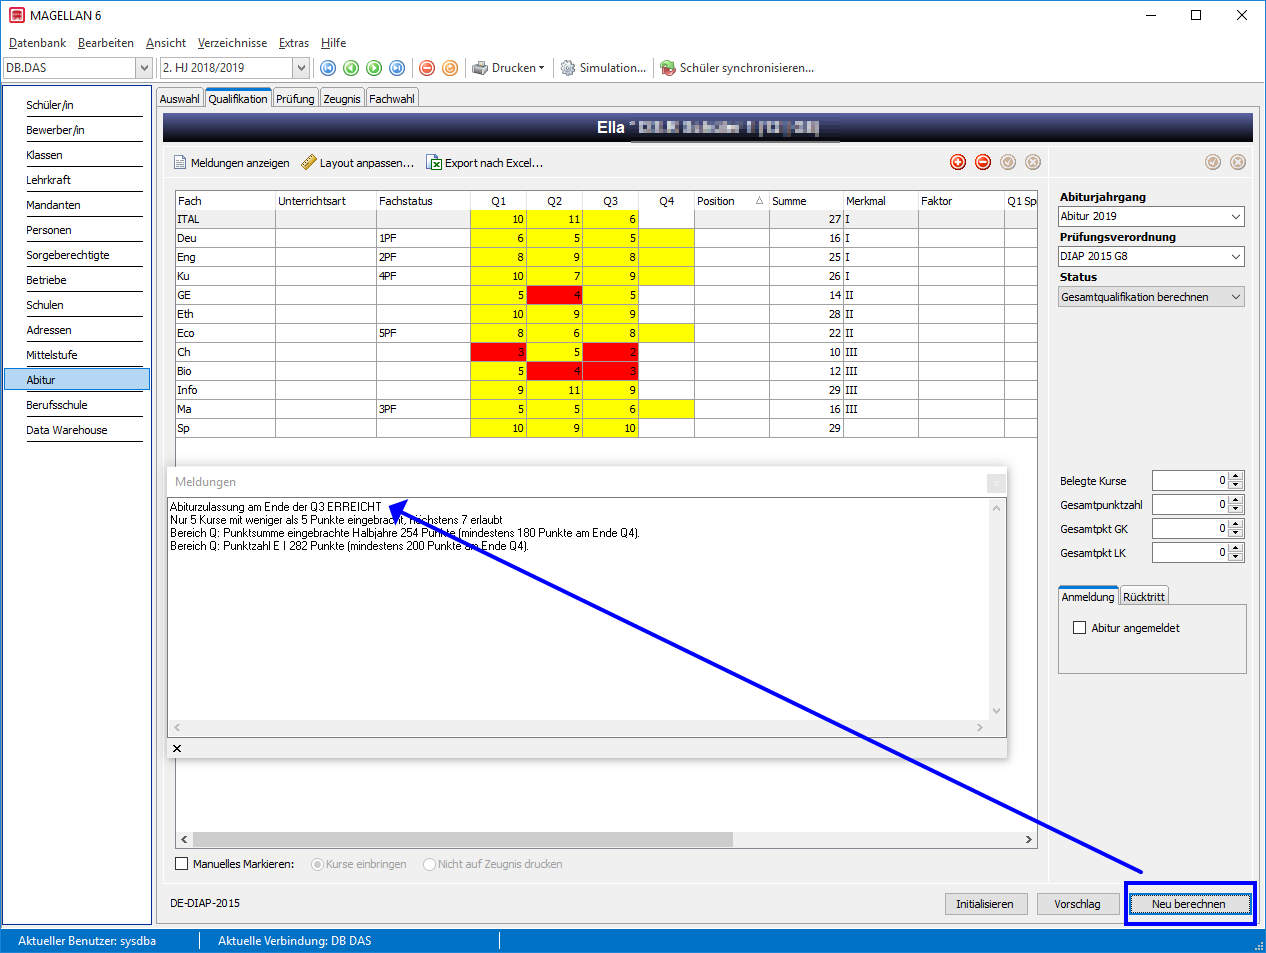Select Kurse einbringen radio button
Image resolution: width=1266 pixels, height=953 pixels.
coord(317,864)
